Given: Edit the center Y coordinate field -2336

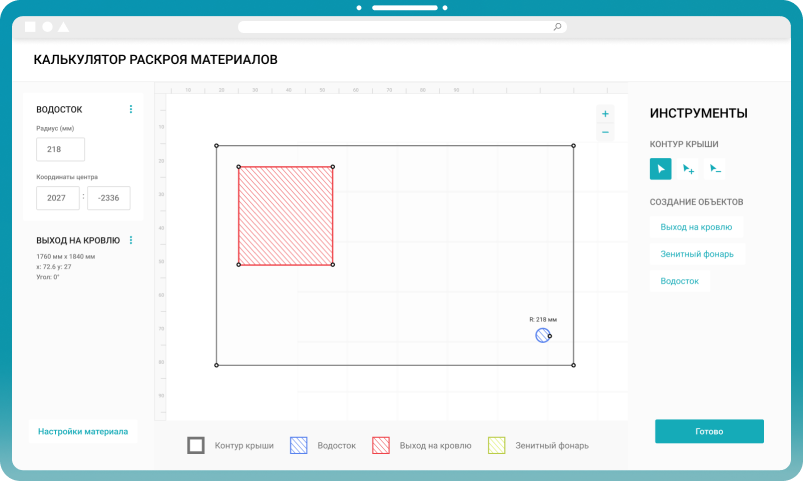Looking at the screenshot, I should [108, 198].
